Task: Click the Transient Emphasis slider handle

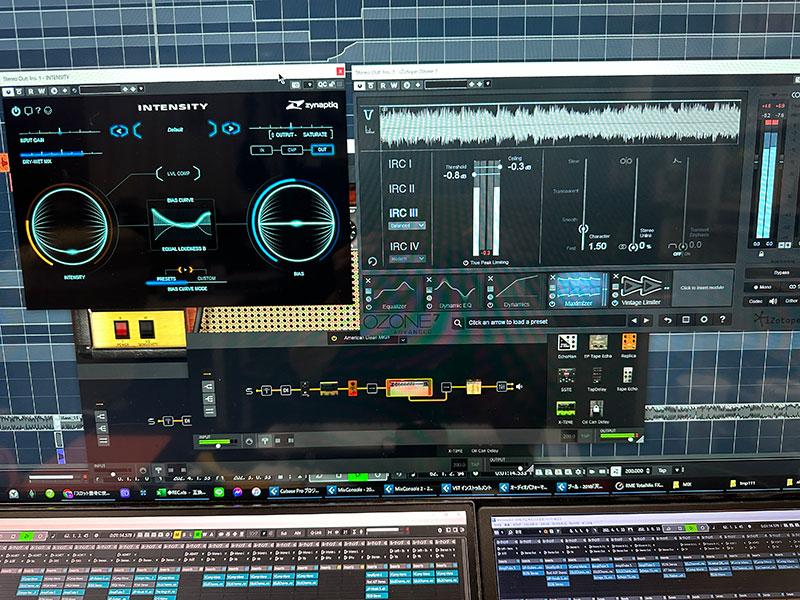Action: pyautogui.click(x=683, y=247)
